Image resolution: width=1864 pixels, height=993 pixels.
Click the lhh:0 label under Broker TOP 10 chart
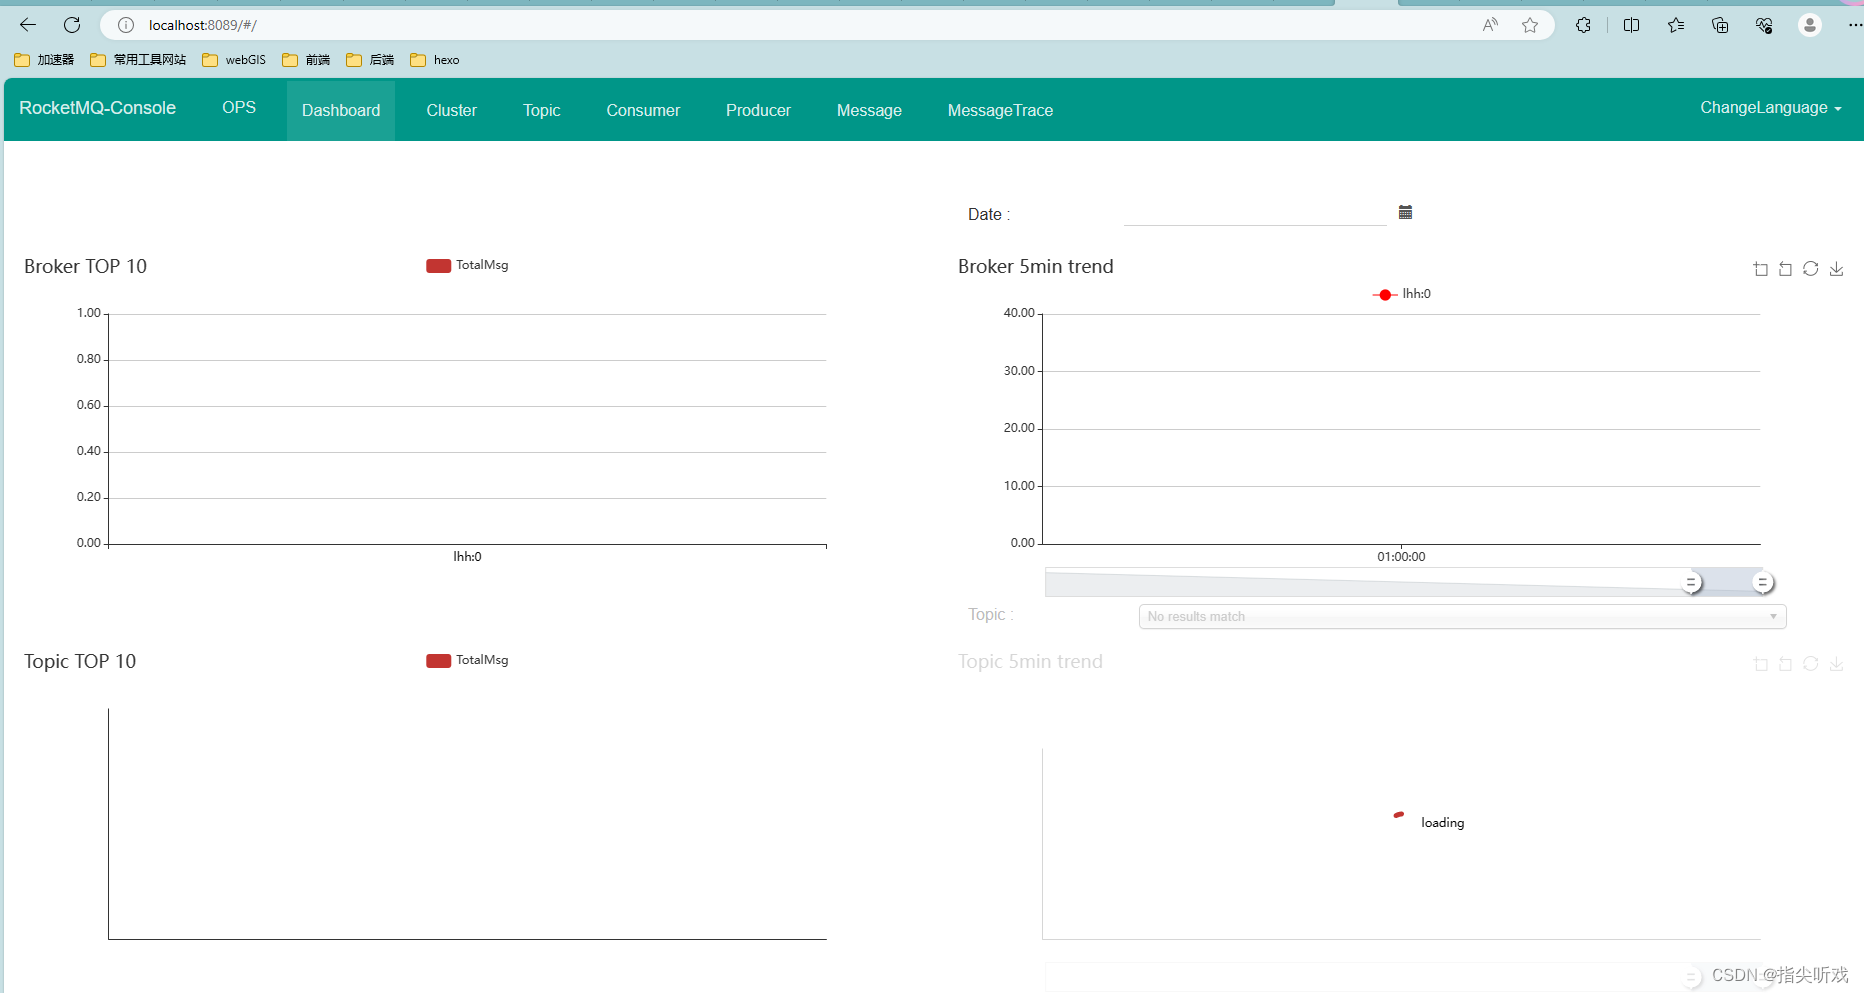click(467, 557)
